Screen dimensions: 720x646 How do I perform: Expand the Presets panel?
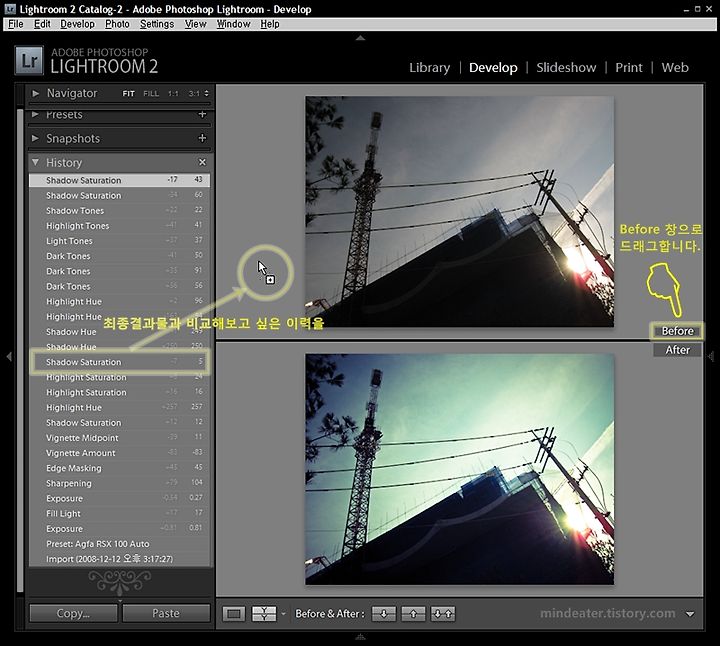(x=35, y=114)
